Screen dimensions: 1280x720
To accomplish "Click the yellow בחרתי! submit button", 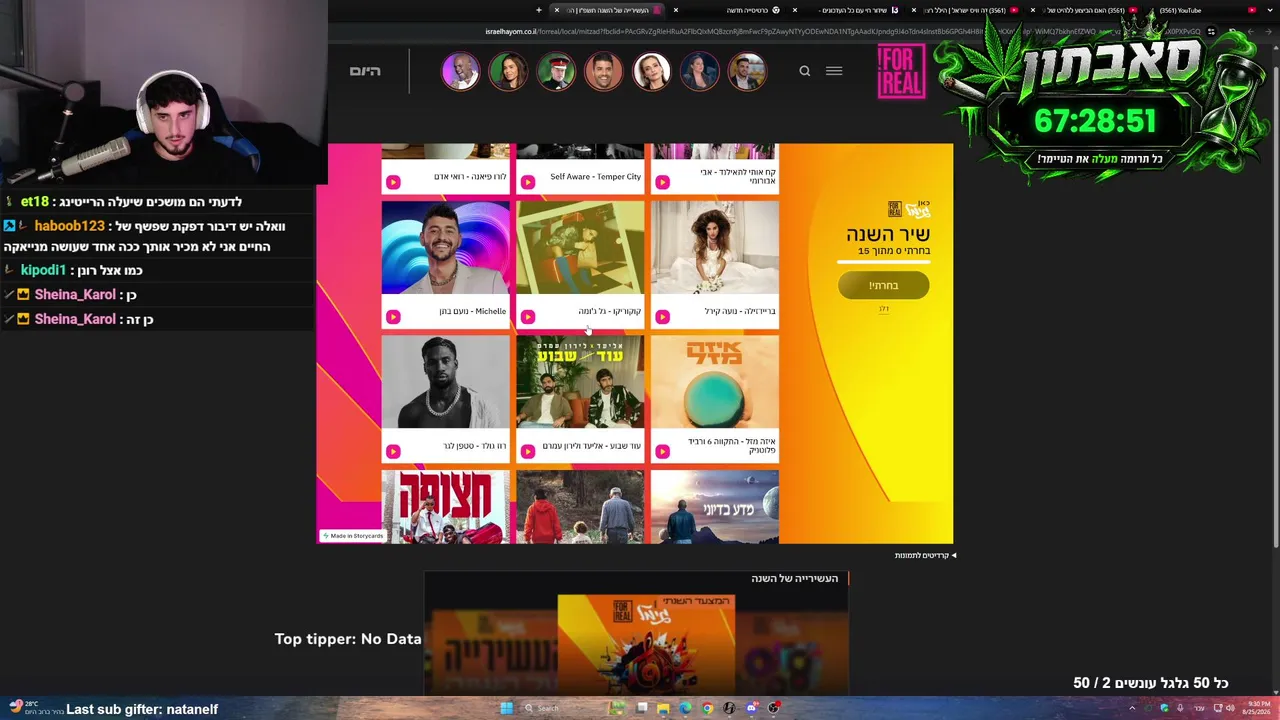I will click(x=883, y=286).
